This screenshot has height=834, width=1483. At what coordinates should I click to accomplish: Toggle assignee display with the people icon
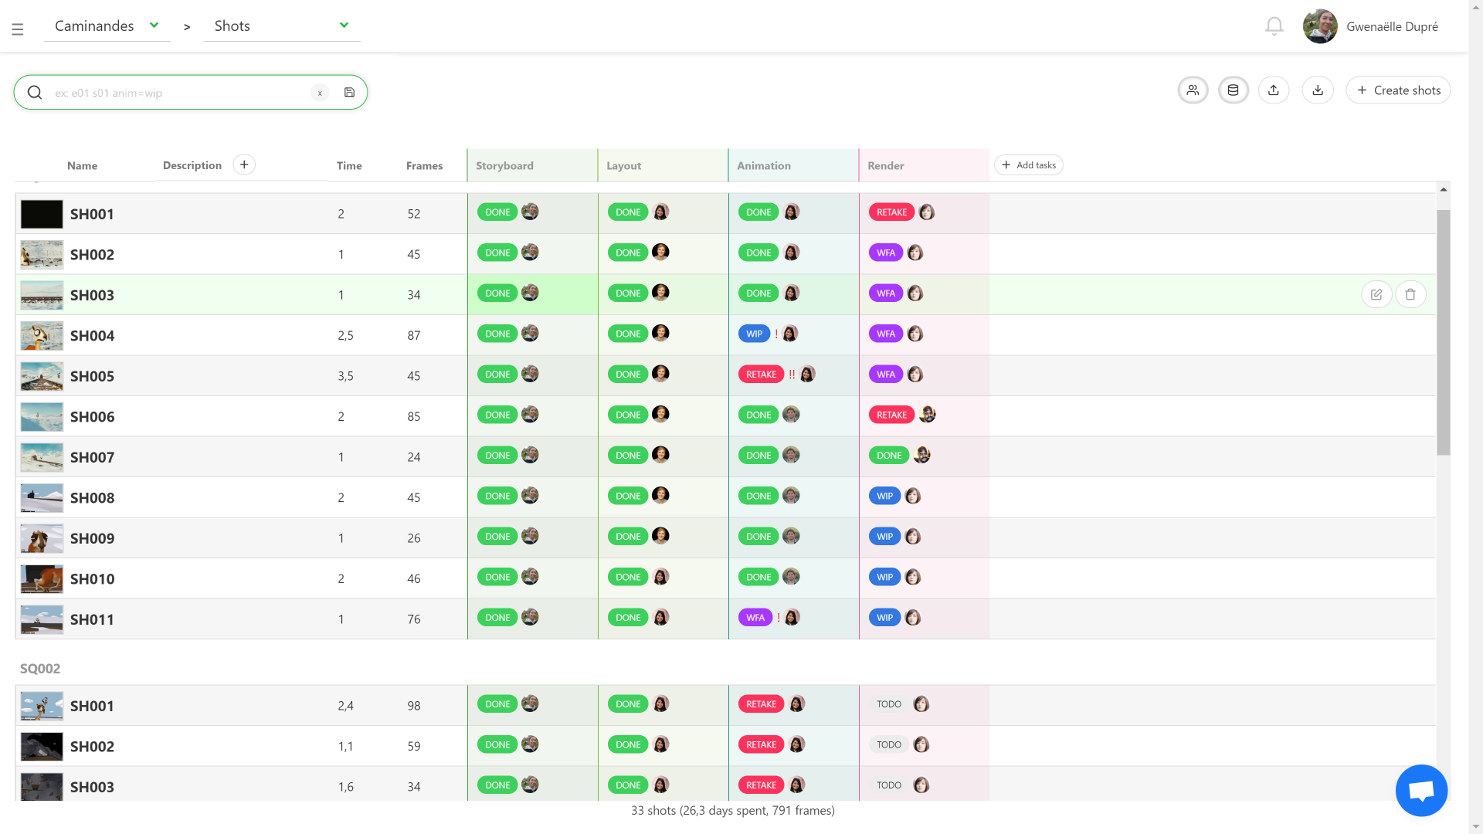coord(1192,90)
